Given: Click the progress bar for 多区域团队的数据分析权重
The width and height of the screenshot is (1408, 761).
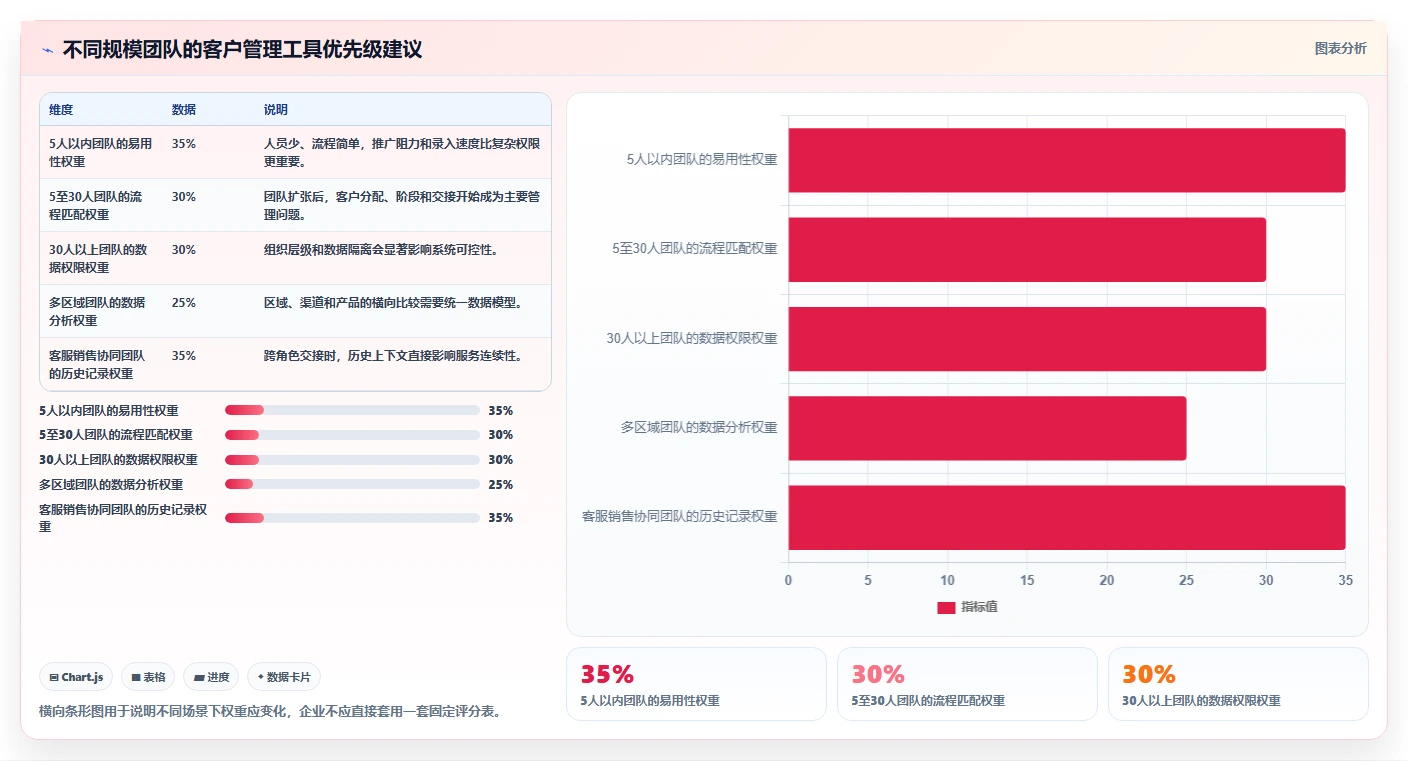Looking at the screenshot, I should (x=352, y=484).
